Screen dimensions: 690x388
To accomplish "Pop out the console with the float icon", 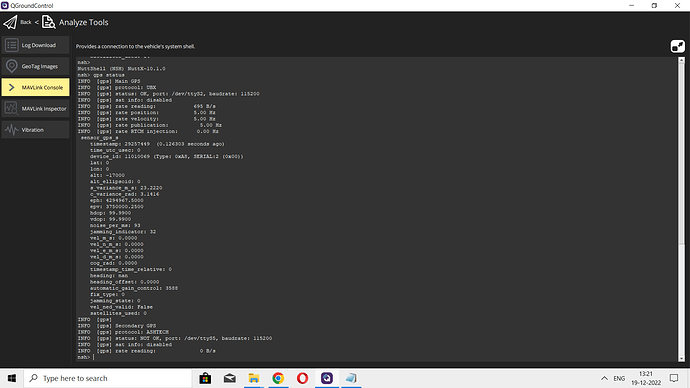I will click(678, 46).
